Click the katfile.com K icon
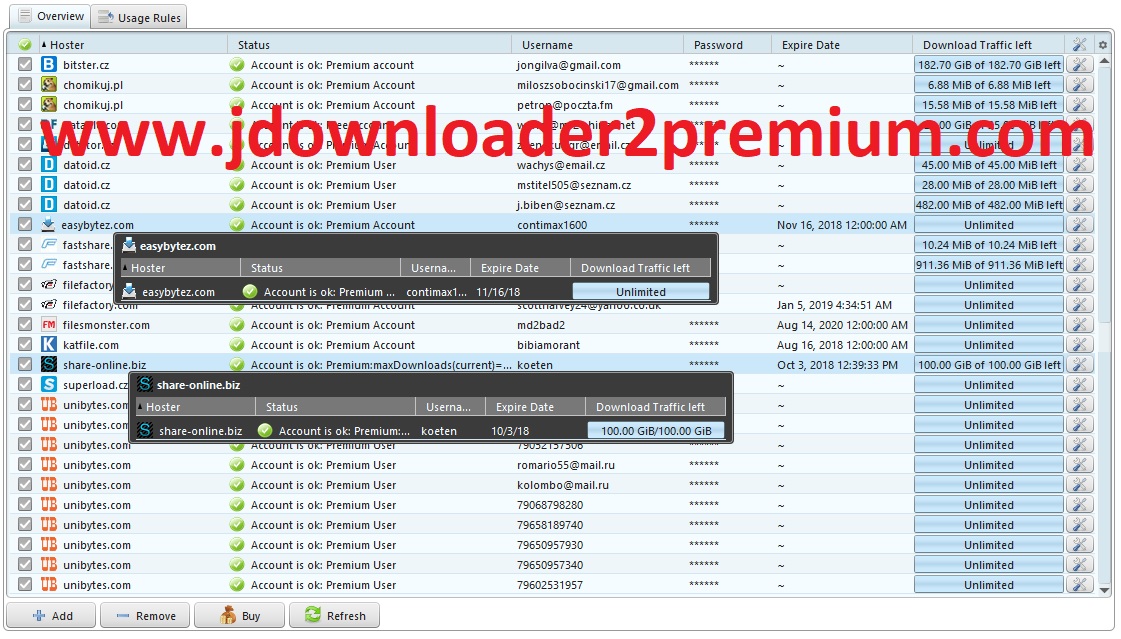This screenshot has width=1121, height=639. pyautogui.click(x=49, y=345)
